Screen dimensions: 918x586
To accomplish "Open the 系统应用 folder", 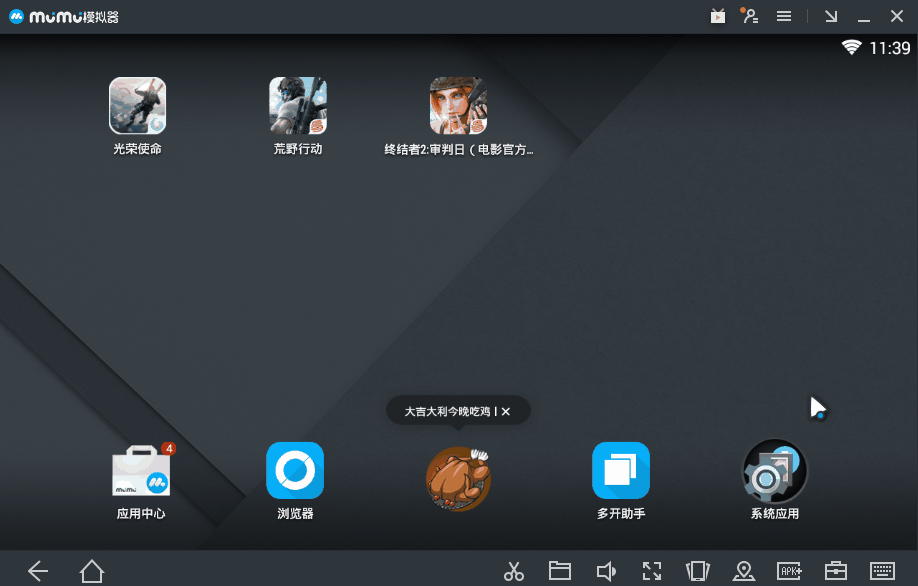I will pyautogui.click(x=775, y=471).
